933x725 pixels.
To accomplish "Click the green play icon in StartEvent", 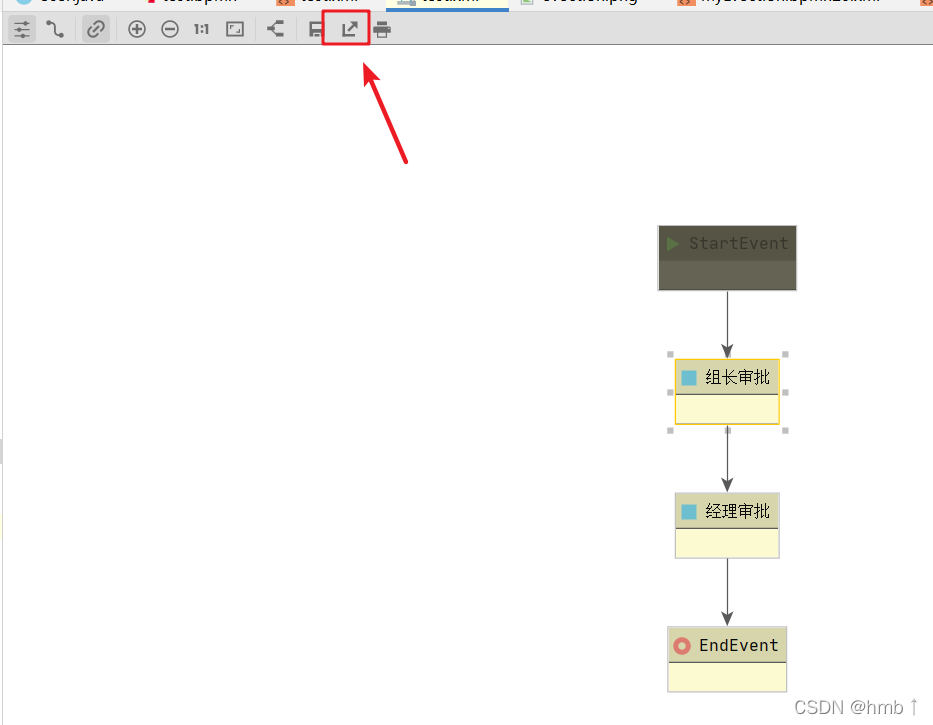I will (x=673, y=244).
